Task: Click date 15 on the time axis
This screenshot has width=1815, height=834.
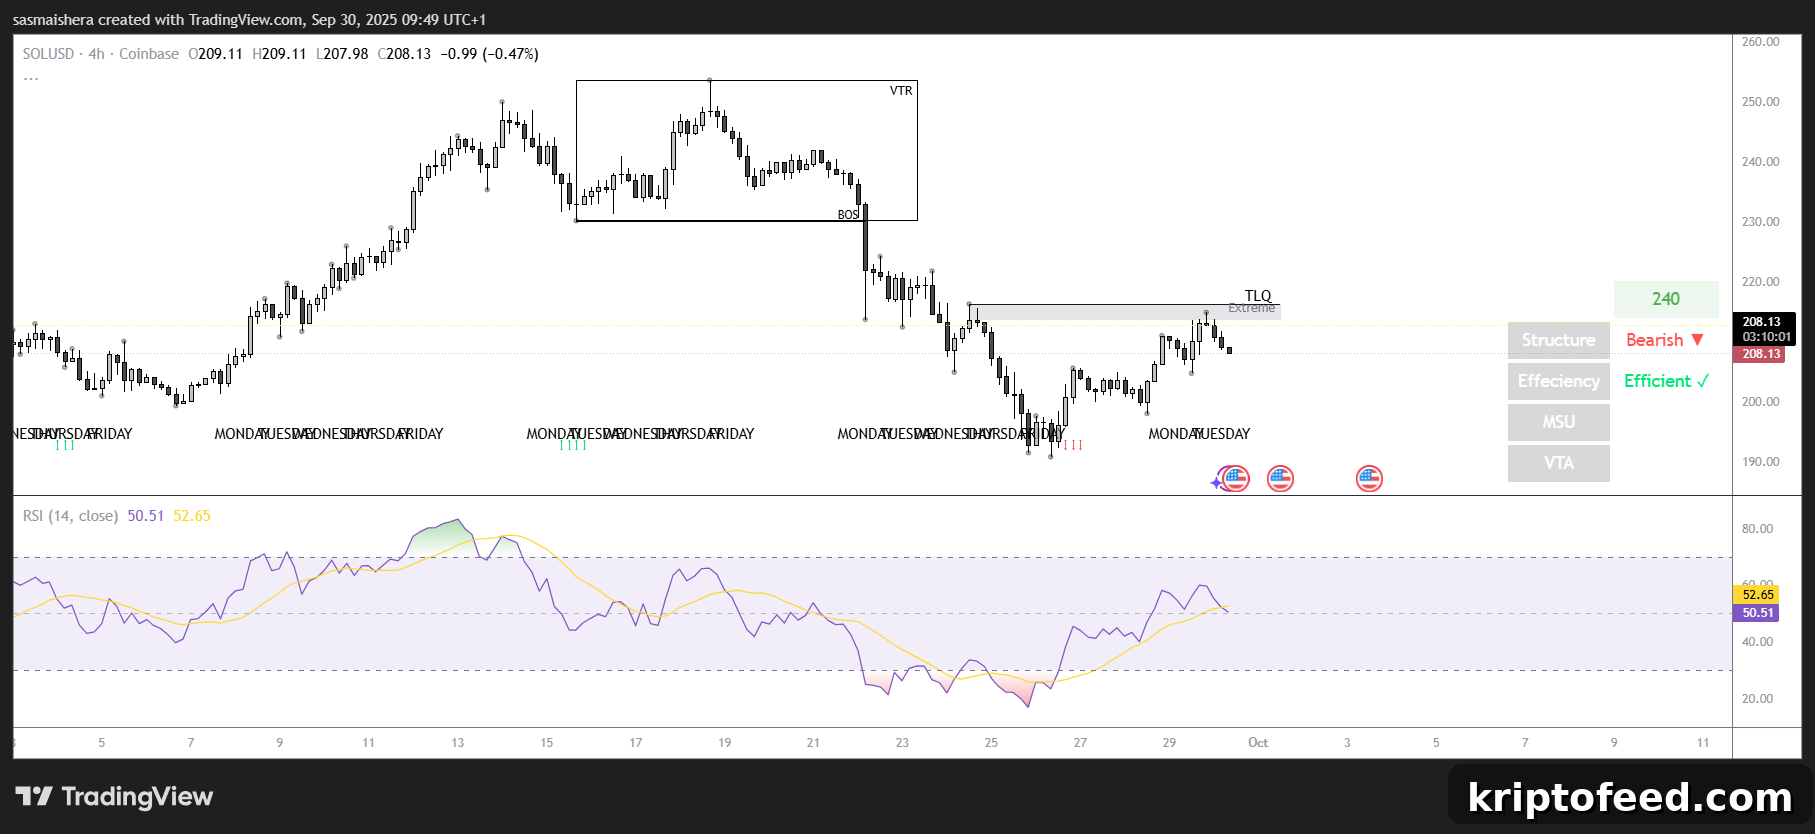Action: point(546,743)
